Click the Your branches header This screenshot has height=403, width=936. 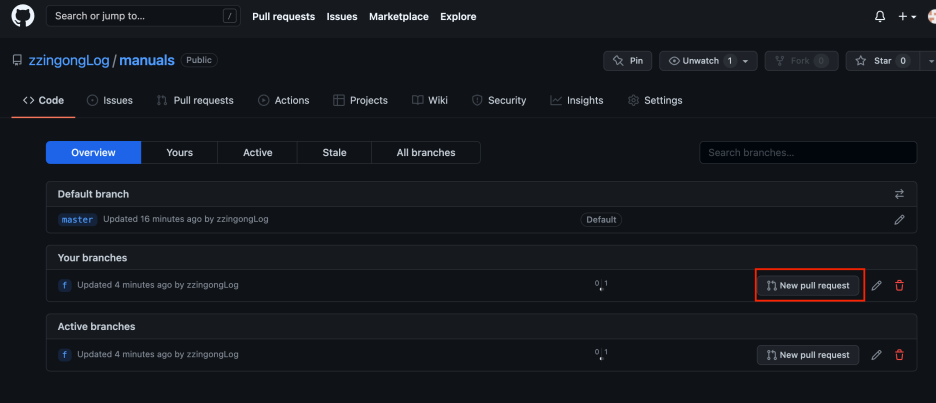click(x=93, y=258)
